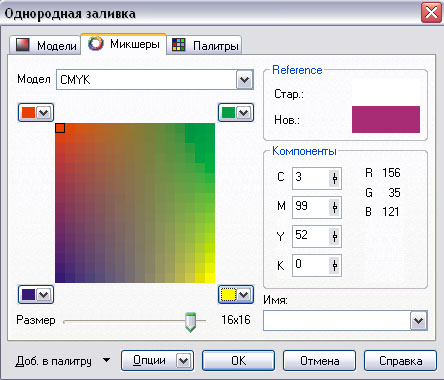Click the B value 121
This screenshot has width=444, height=380.
[391, 212]
